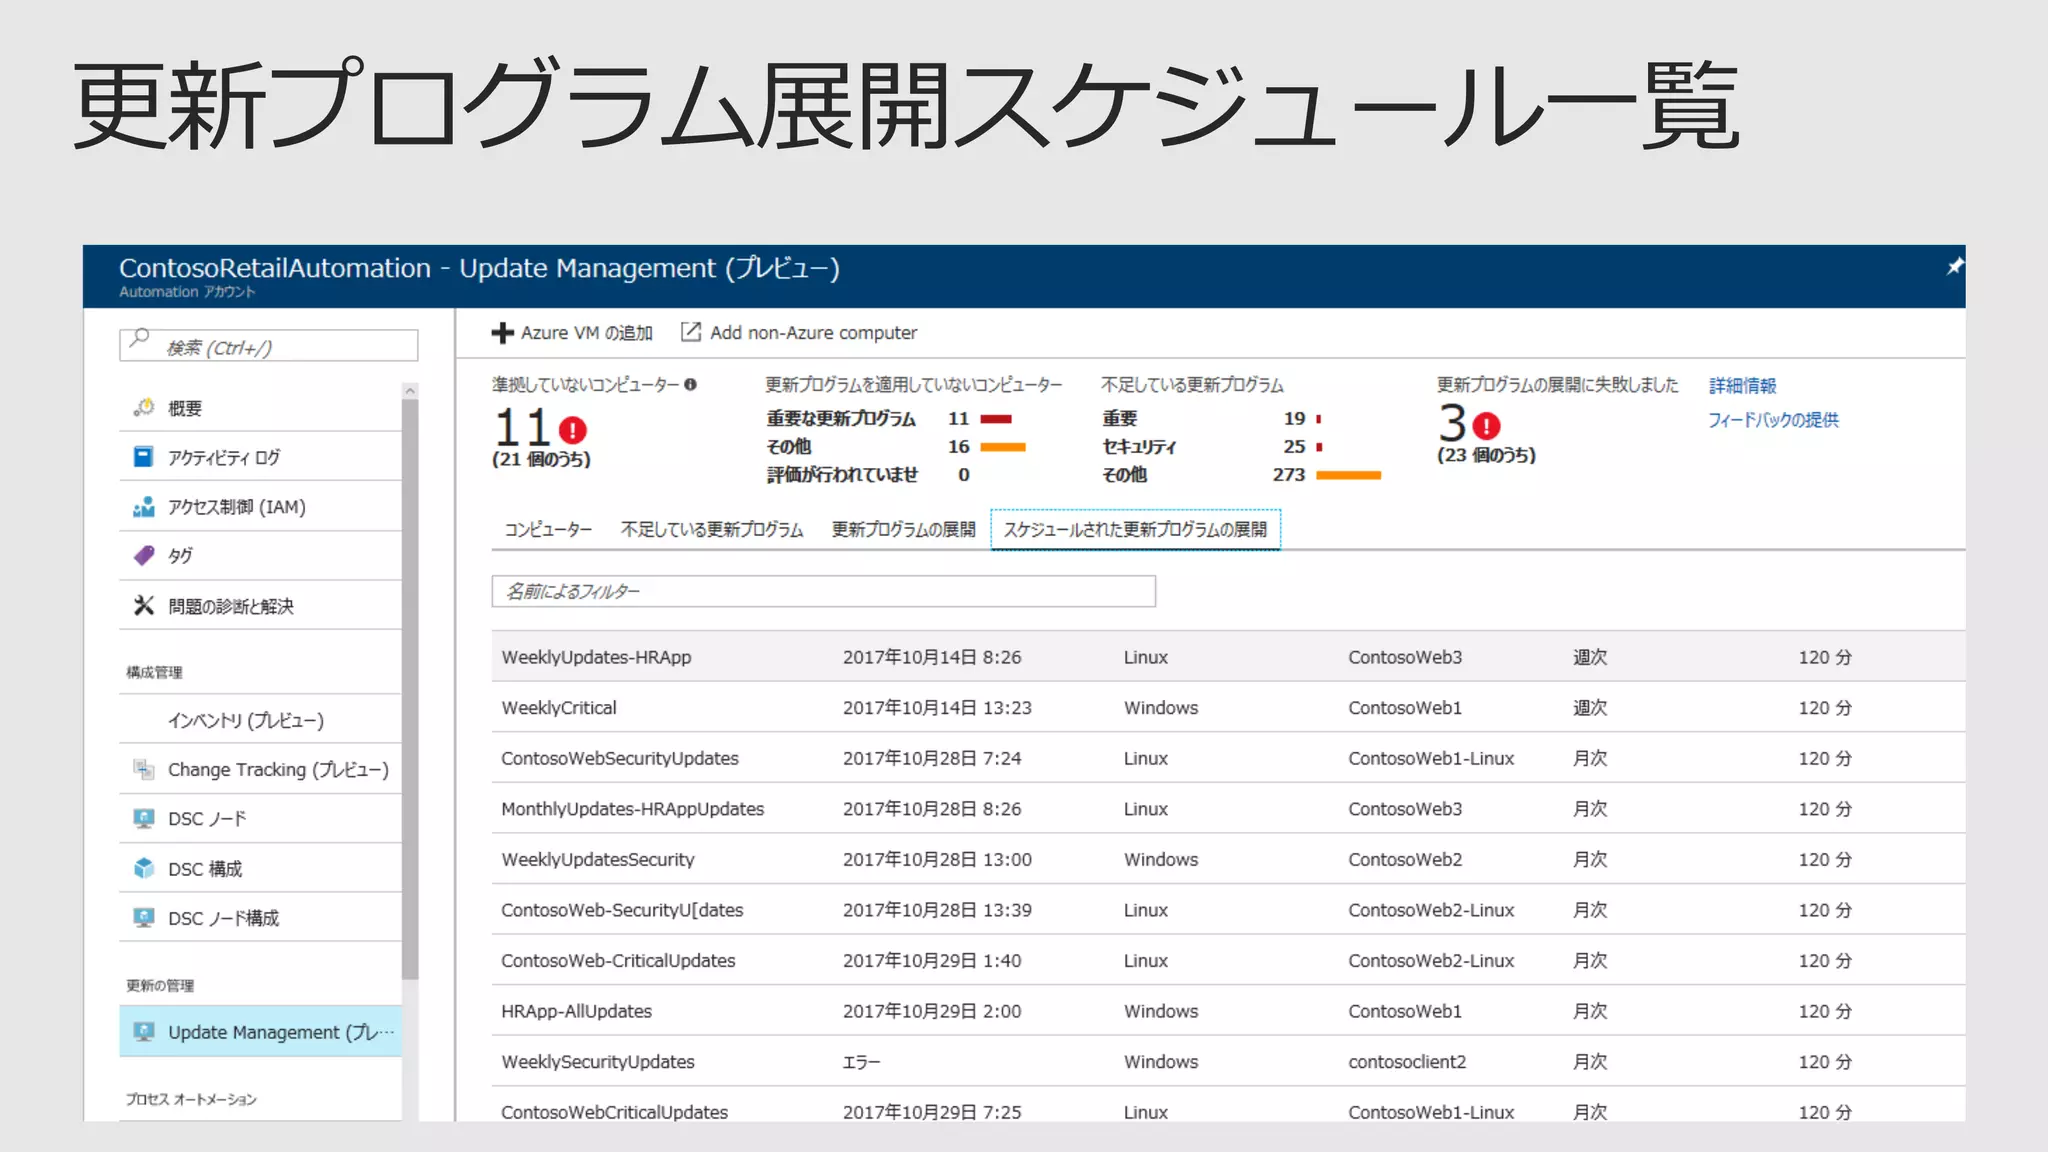Screen dimensions: 2048x1152
Task: Select アクセス制御 (IAM) icon
Action: pos(144,507)
